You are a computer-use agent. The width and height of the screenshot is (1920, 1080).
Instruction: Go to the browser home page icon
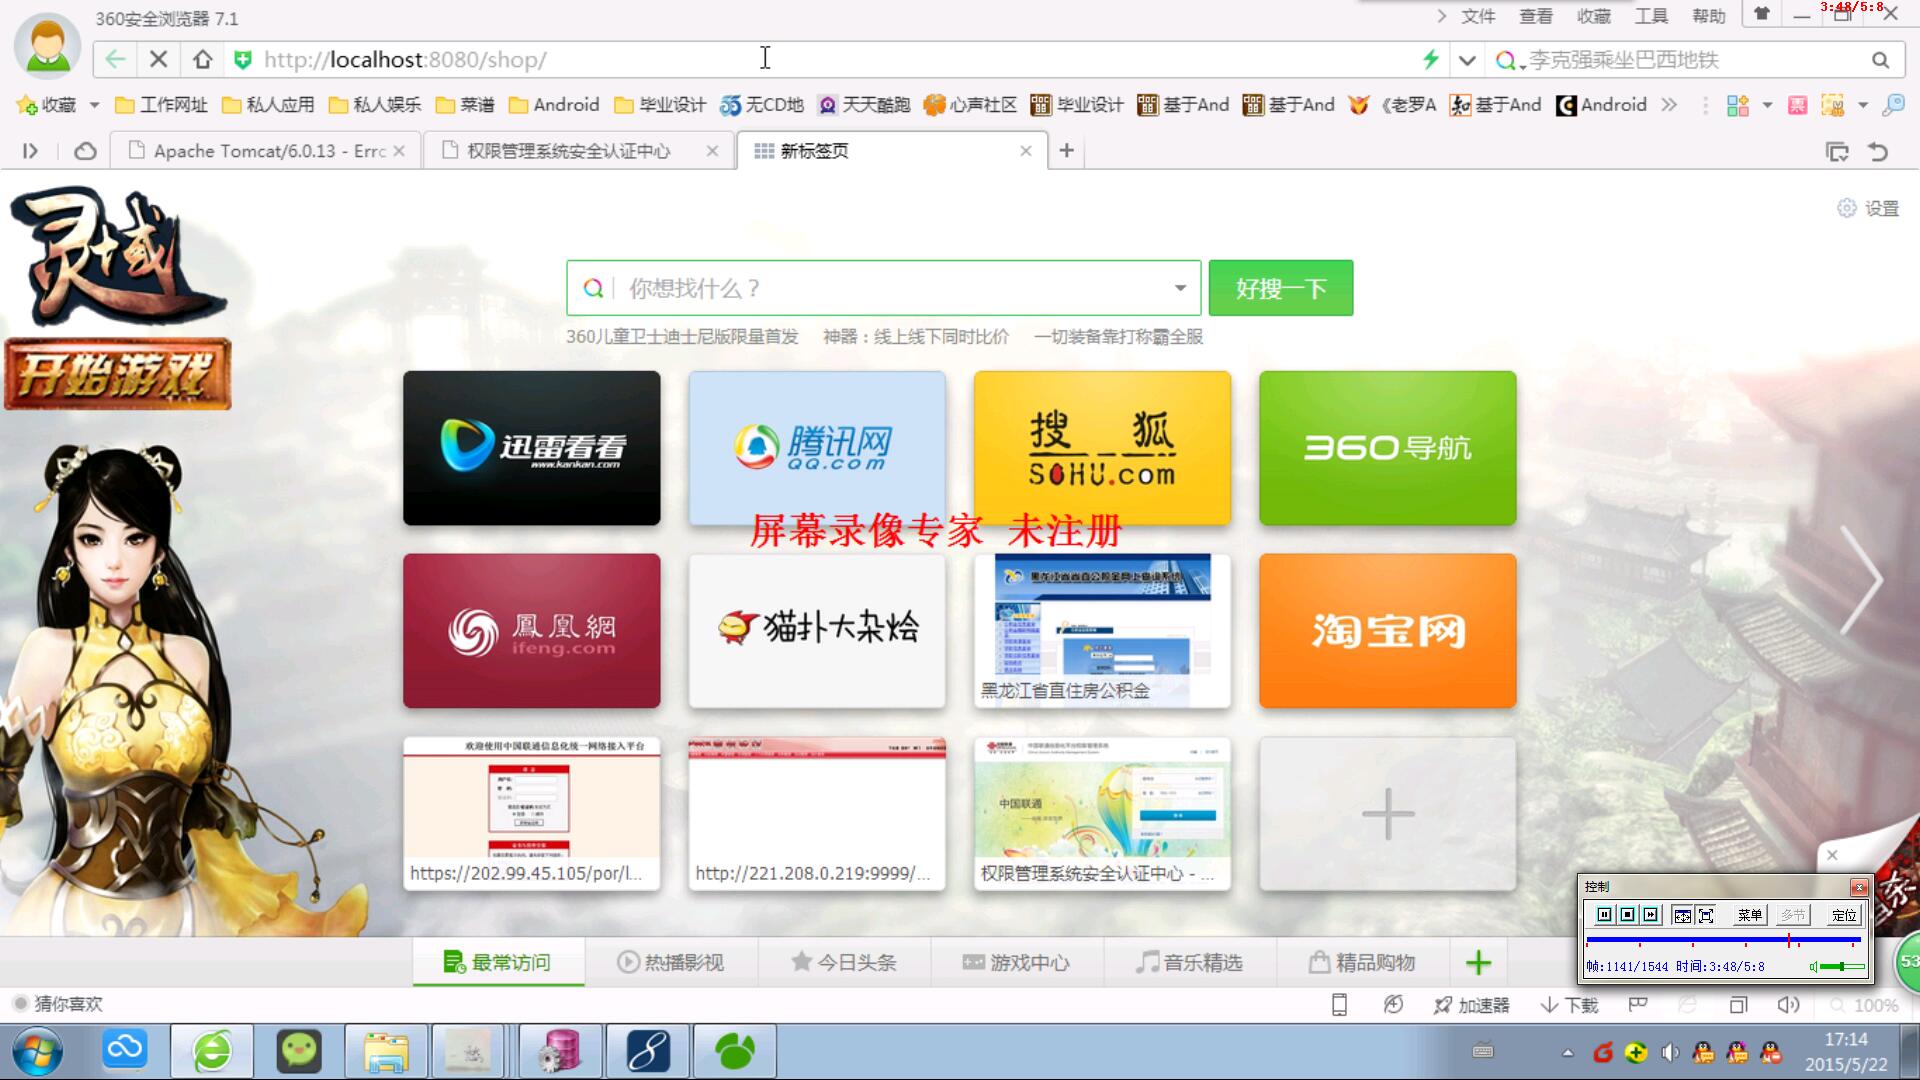[202, 60]
